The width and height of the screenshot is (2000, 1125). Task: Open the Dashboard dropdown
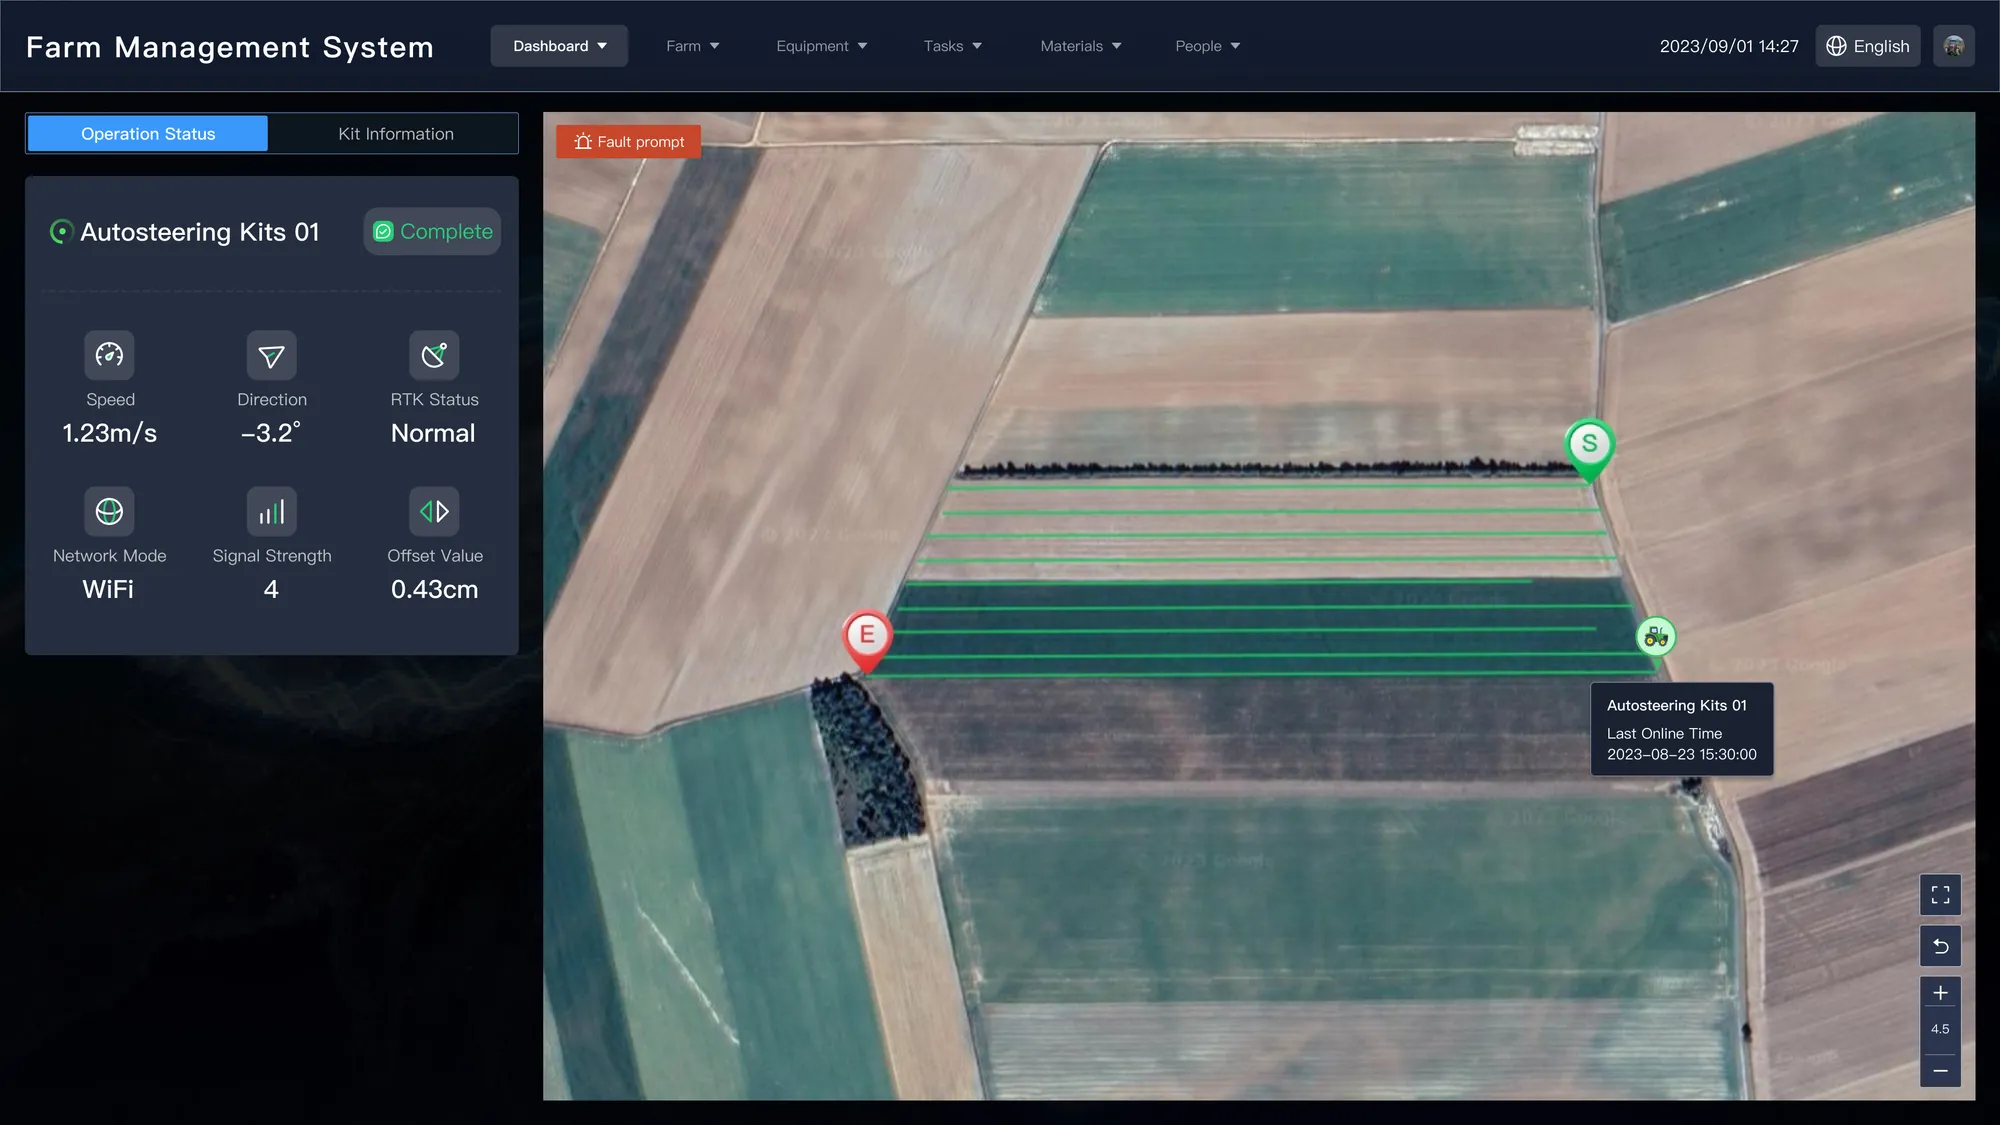(559, 46)
